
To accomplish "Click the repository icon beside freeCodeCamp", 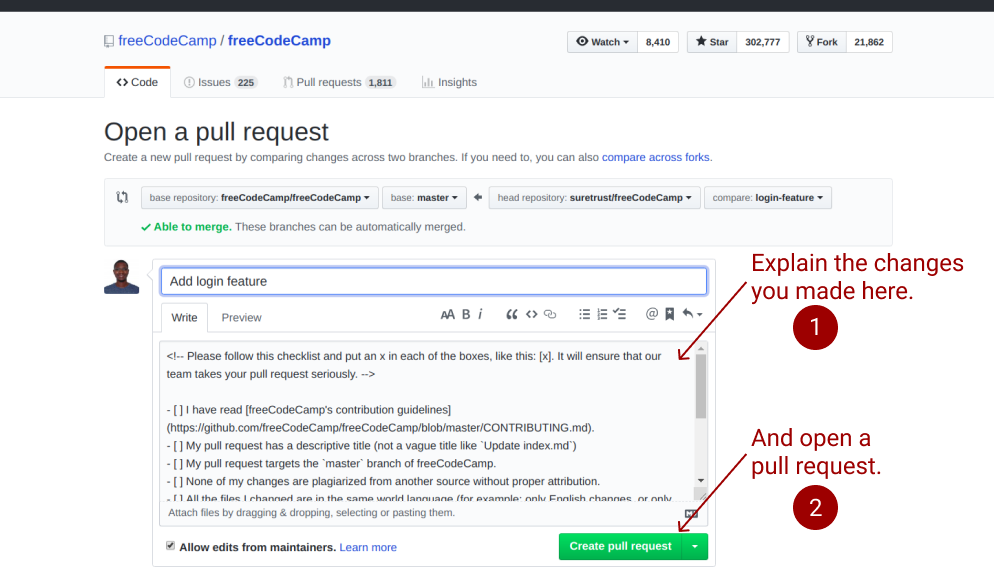I will 109,41.
